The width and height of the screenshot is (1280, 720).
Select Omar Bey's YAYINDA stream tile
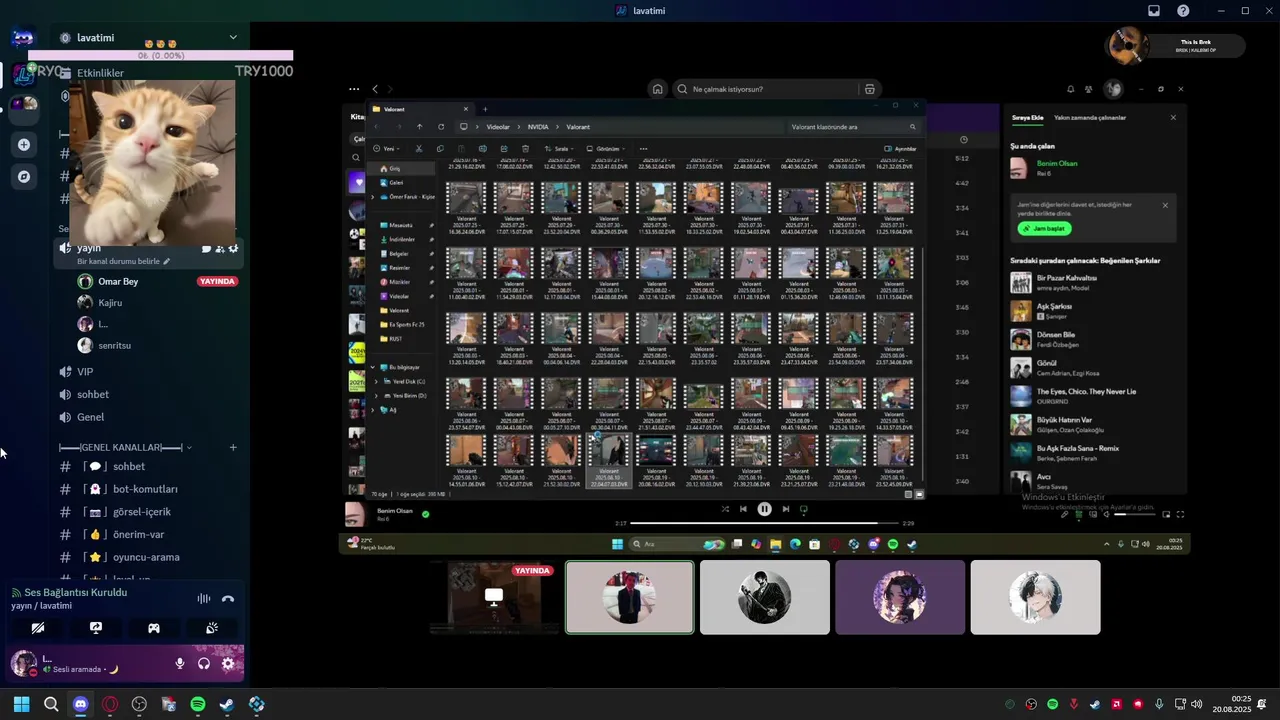(x=494, y=597)
